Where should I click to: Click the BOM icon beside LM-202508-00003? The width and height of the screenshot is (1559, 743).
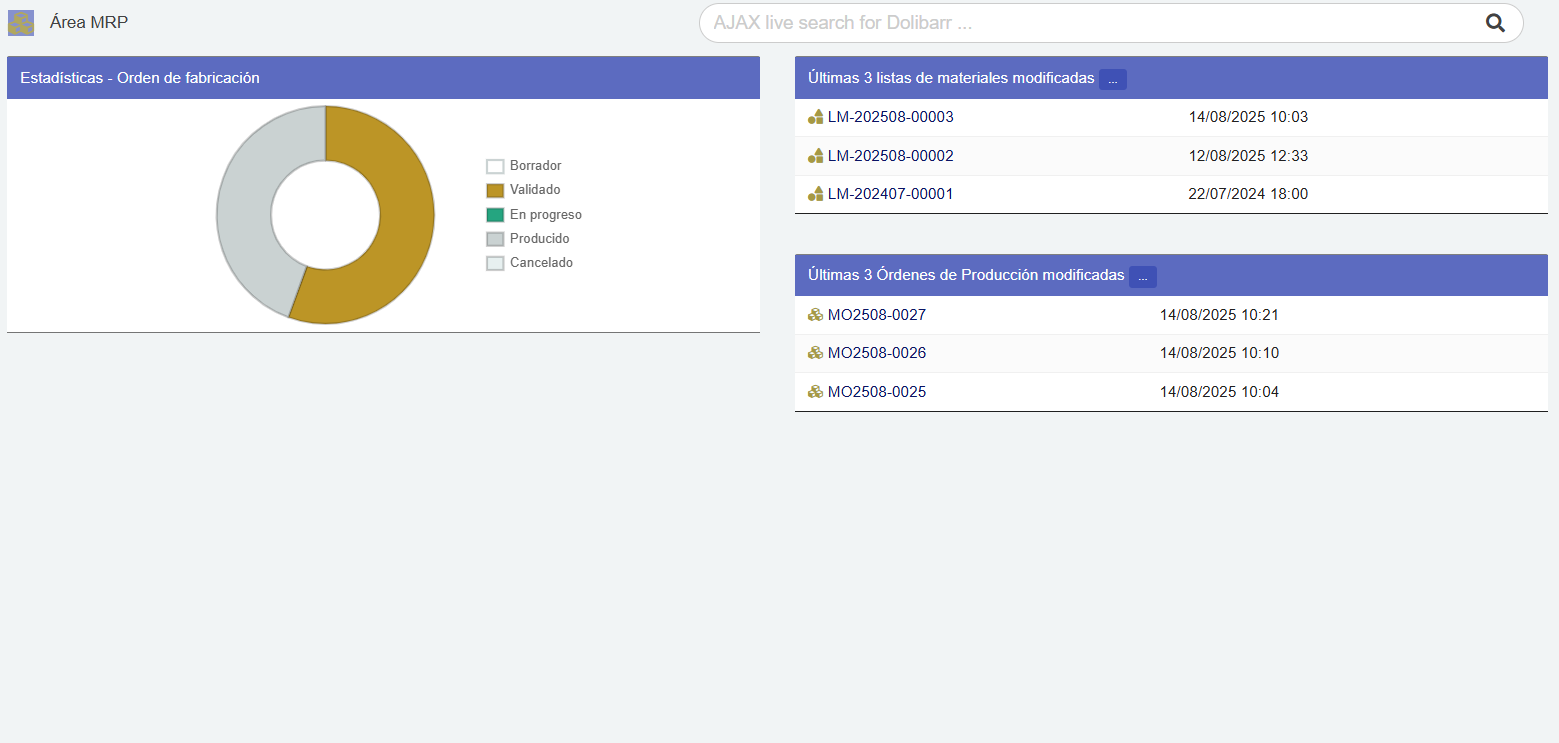[x=815, y=117]
